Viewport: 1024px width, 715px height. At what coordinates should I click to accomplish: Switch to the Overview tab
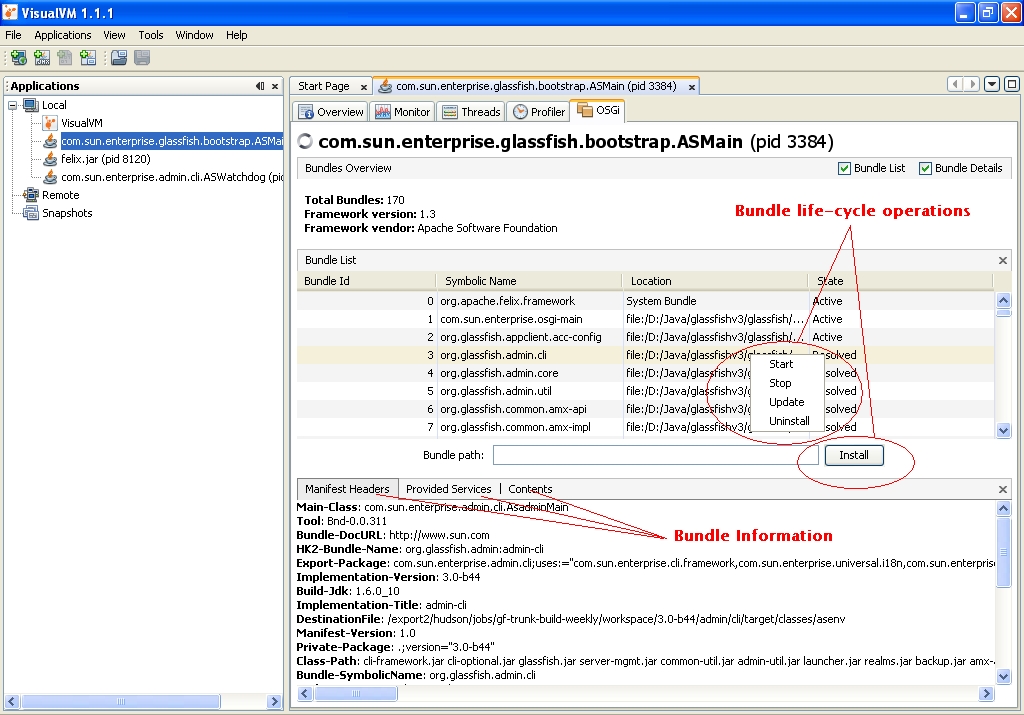click(x=330, y=112)
